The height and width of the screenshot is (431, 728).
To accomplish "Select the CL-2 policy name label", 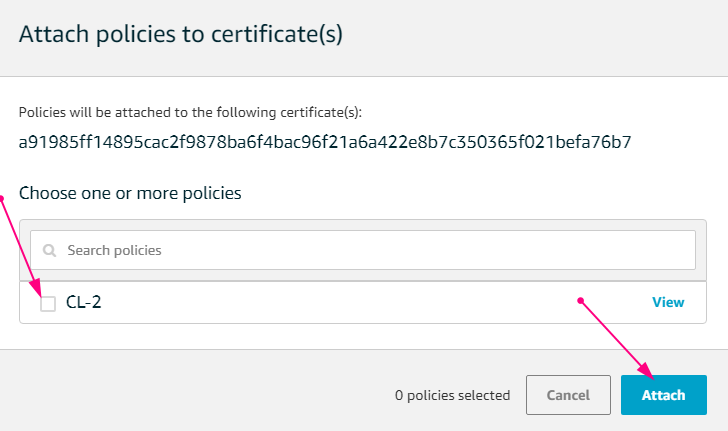I will tap(84, 302).
